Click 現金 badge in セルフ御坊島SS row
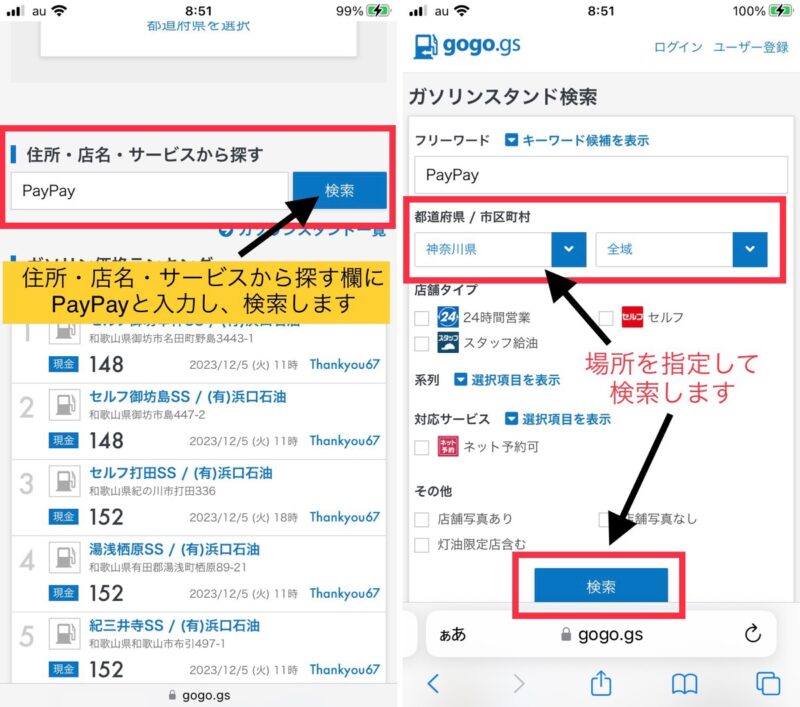800x707 pixels. pos(63,441)
